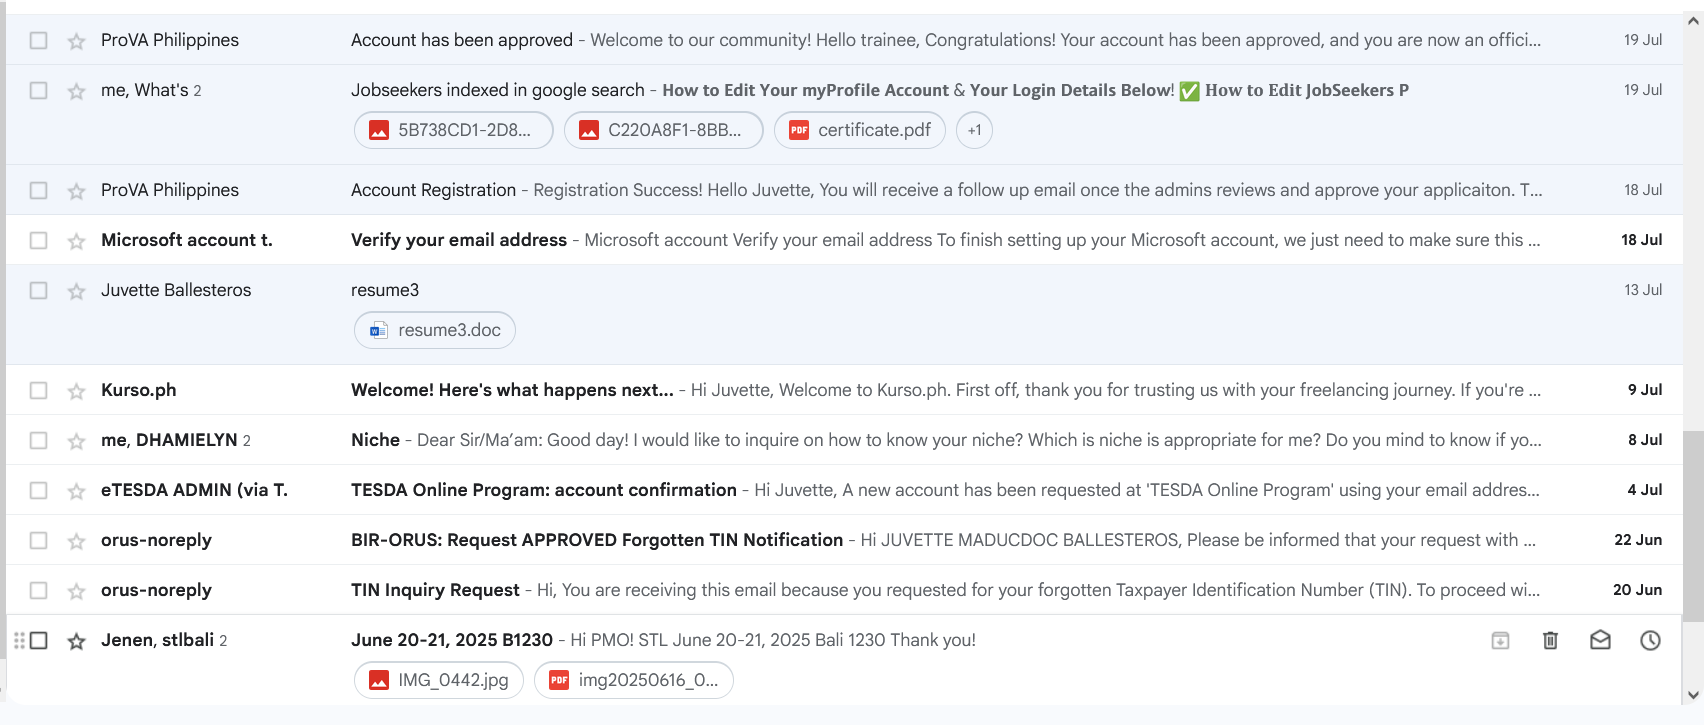Screen dimensions: 1704x725
Task: Open the certificate.pdf attachment
Action: pos(860,130)
